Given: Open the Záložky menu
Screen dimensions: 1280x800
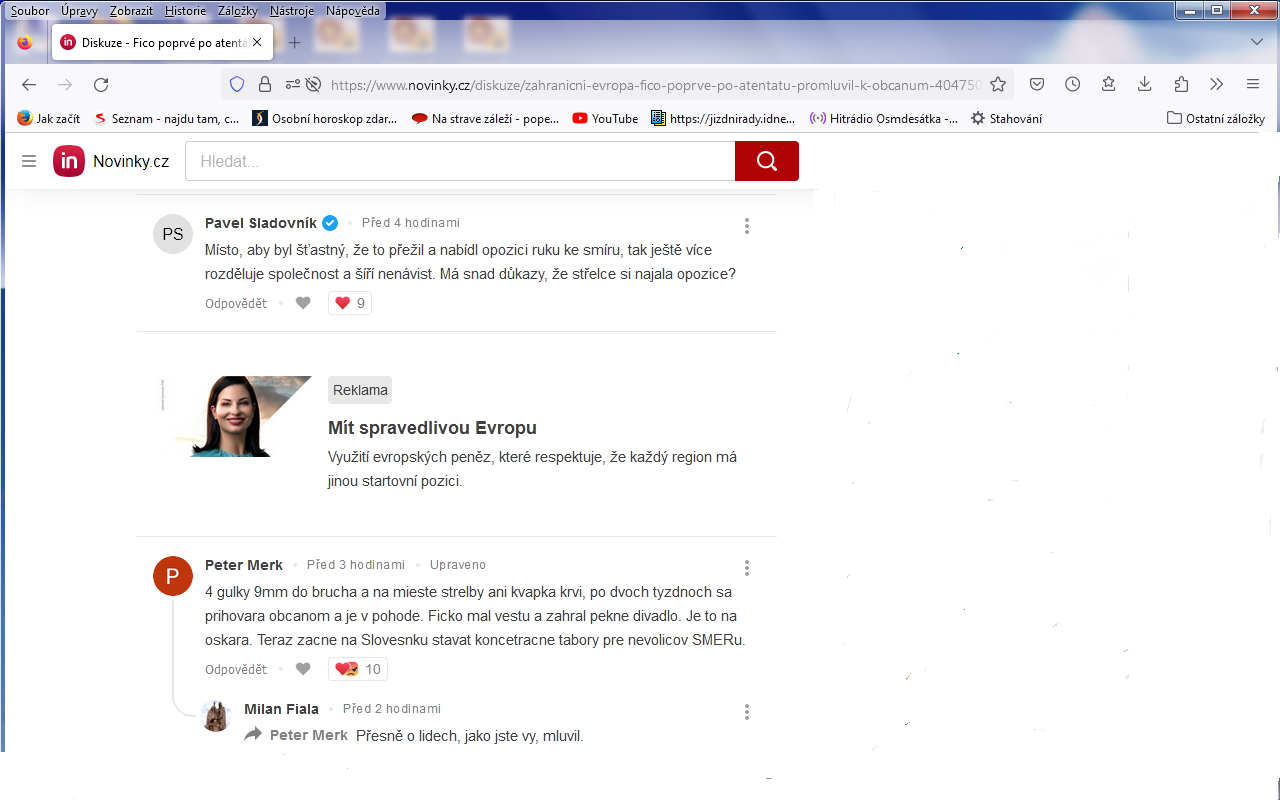Looking at the screenshot, I should point(237,10).
